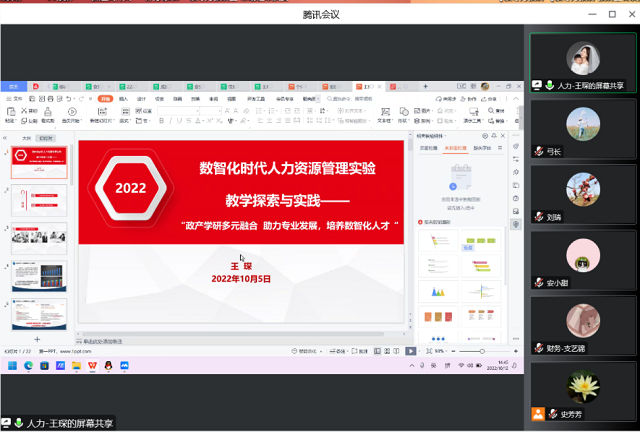
Task: Click the Paste icon in WPS ribbon
Action: click(11, 112)
